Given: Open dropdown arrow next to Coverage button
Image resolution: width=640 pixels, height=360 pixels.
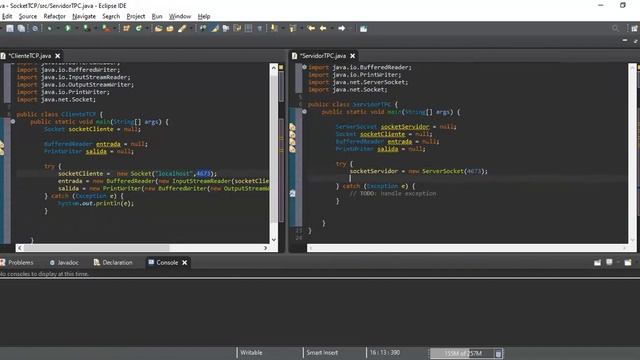Looking at the screenshot, I should [95, 28].
